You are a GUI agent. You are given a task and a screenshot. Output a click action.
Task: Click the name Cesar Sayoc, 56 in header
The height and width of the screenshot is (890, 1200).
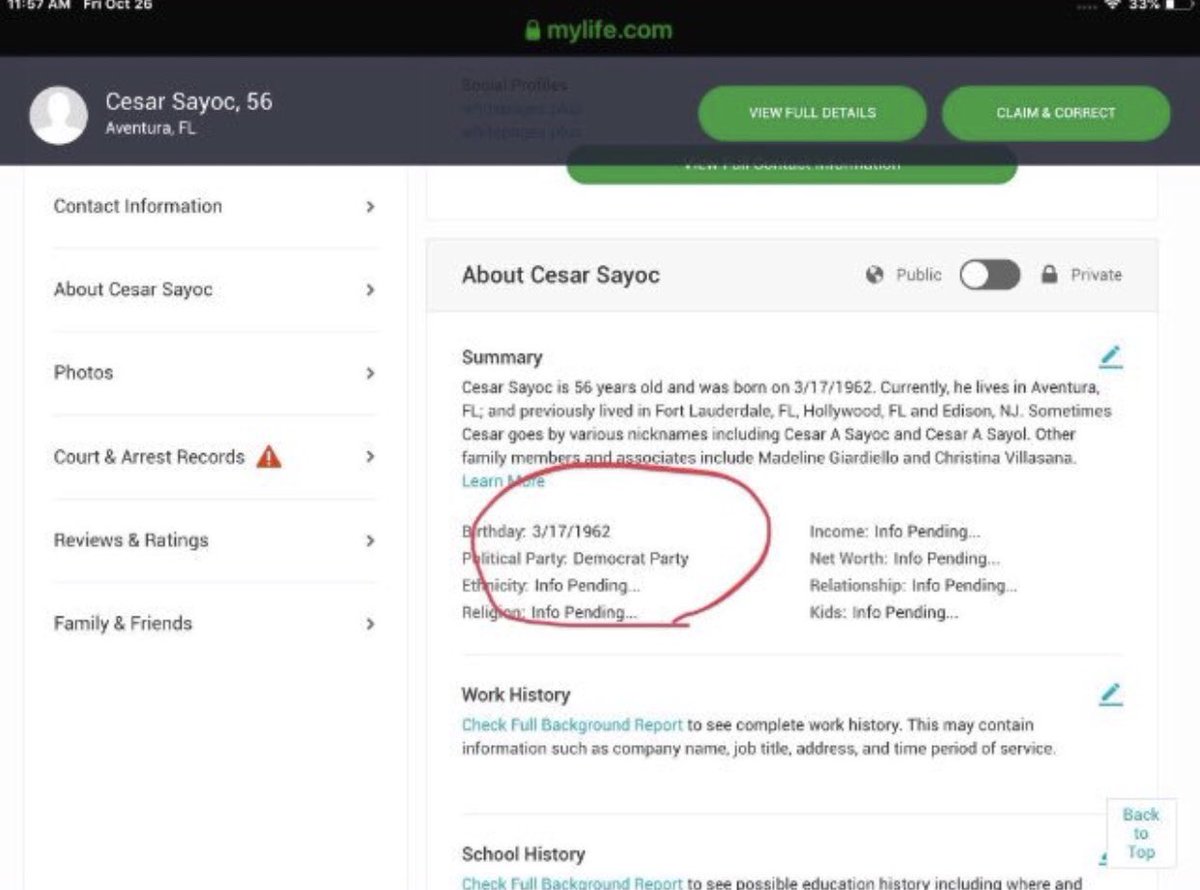point(189,102)
